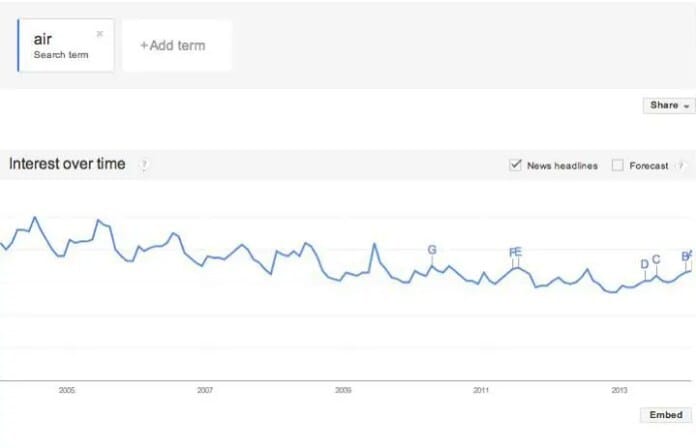Viewport: 696px width, 448px height.
Task: Click the Interest over time heading
Action: tap(67, 164)
